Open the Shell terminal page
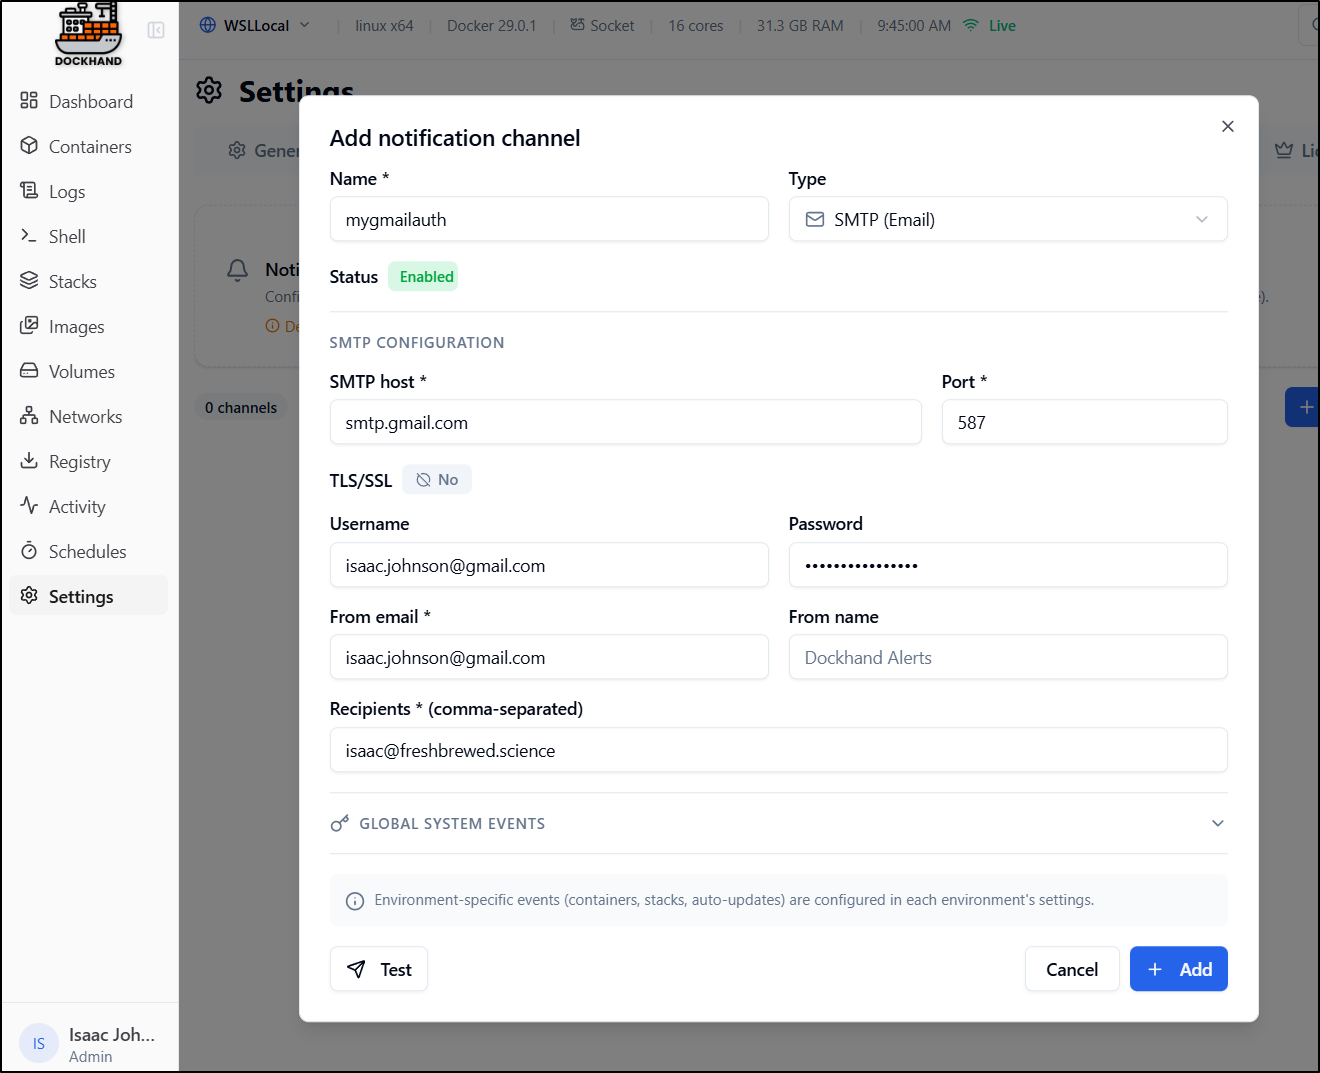The image size is (1320, 1073). pyautogui.click(x=67, y=237)
